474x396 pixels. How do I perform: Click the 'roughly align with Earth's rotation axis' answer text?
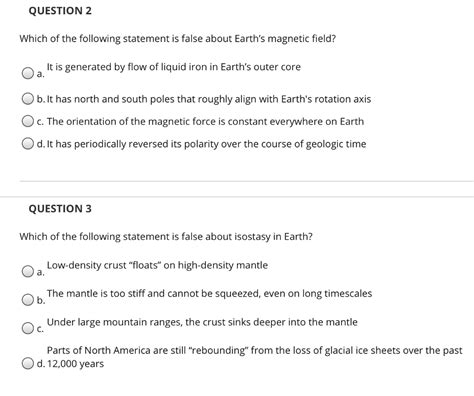pos(209,99)
